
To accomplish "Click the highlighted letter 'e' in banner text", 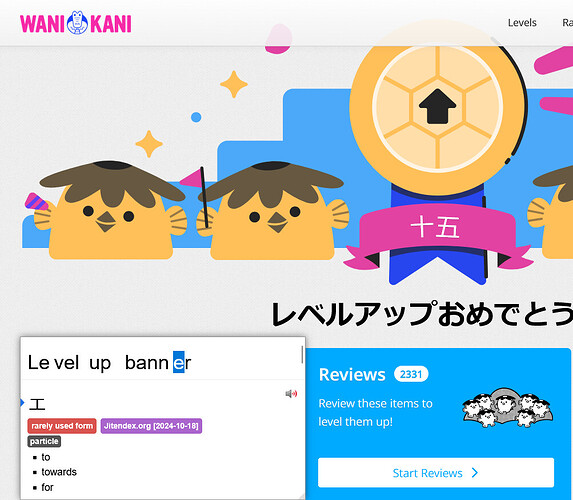I will point(178,362).
